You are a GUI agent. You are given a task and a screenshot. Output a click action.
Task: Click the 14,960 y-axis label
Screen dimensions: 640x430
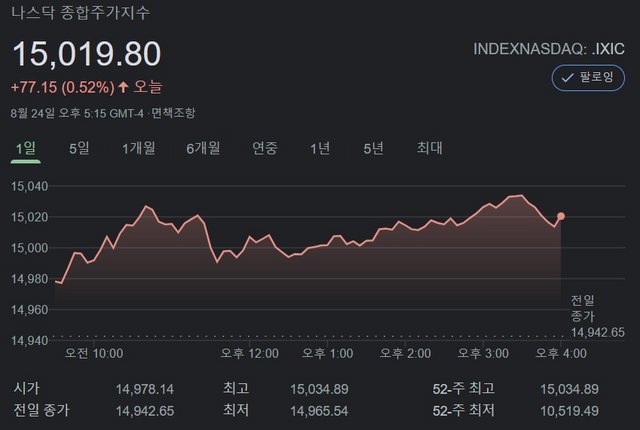tap(29, 310)
